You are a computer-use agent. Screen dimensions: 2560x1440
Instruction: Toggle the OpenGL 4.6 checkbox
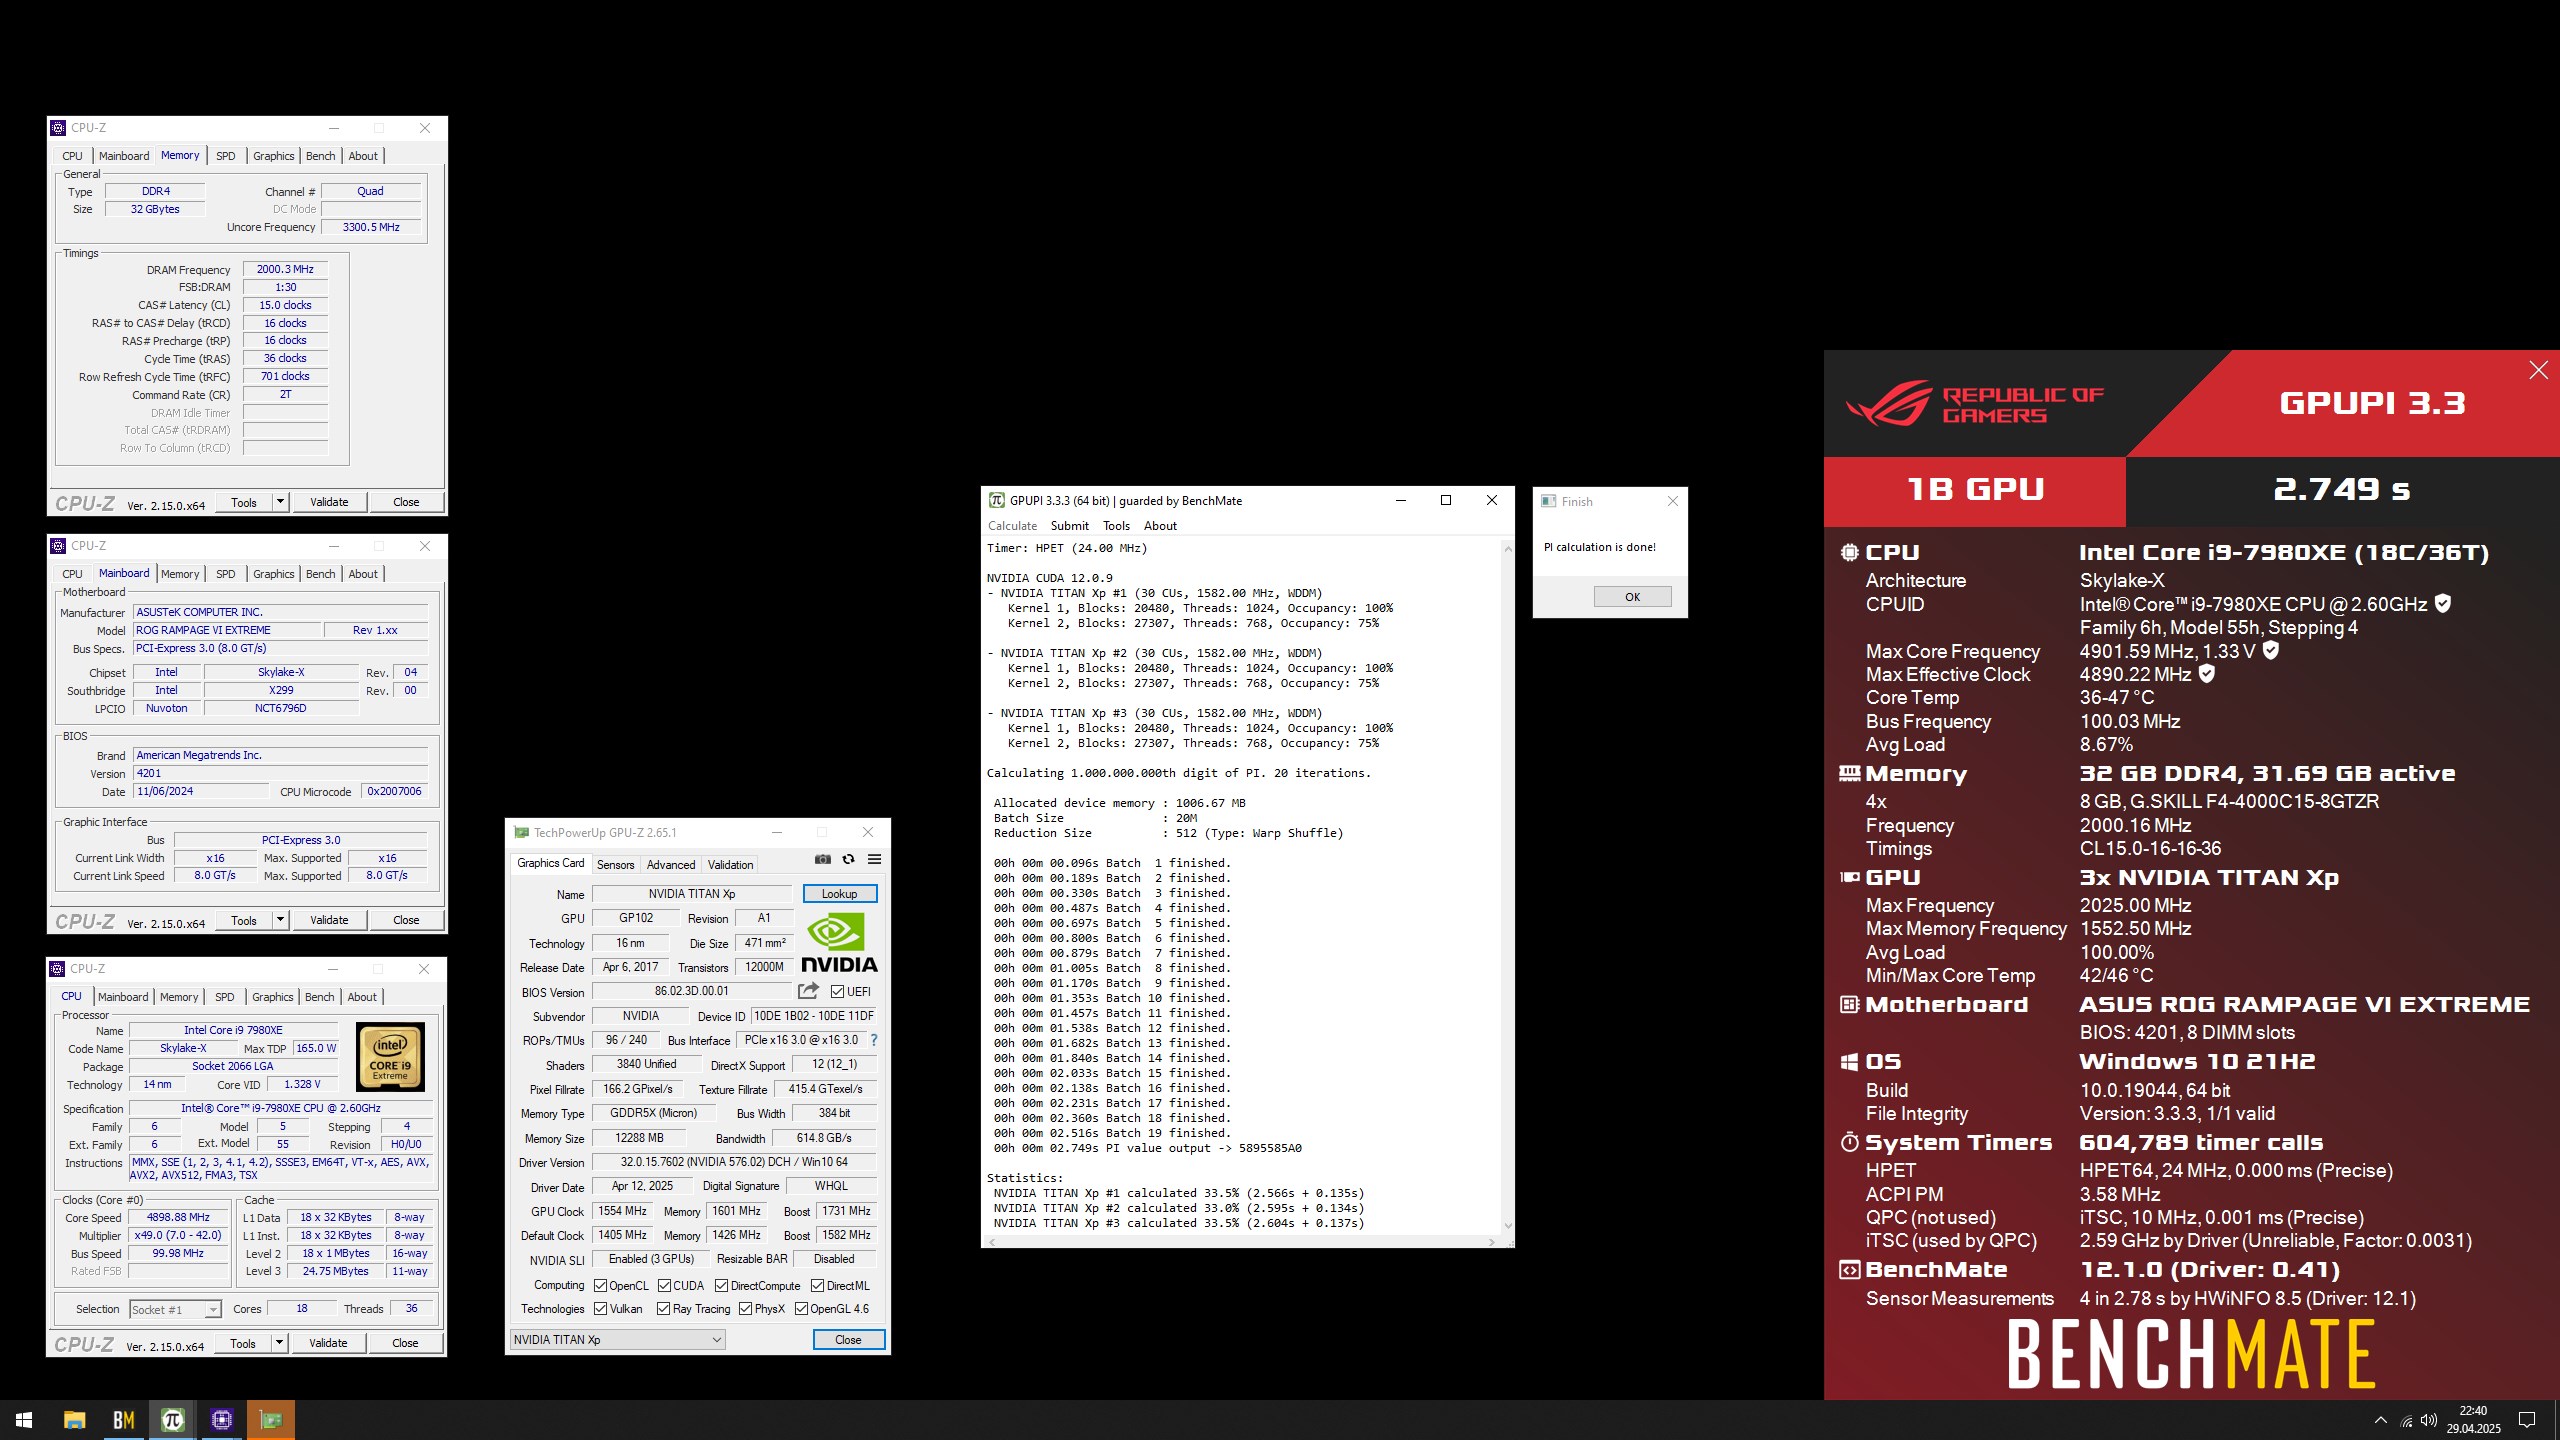click(801, 1309)
